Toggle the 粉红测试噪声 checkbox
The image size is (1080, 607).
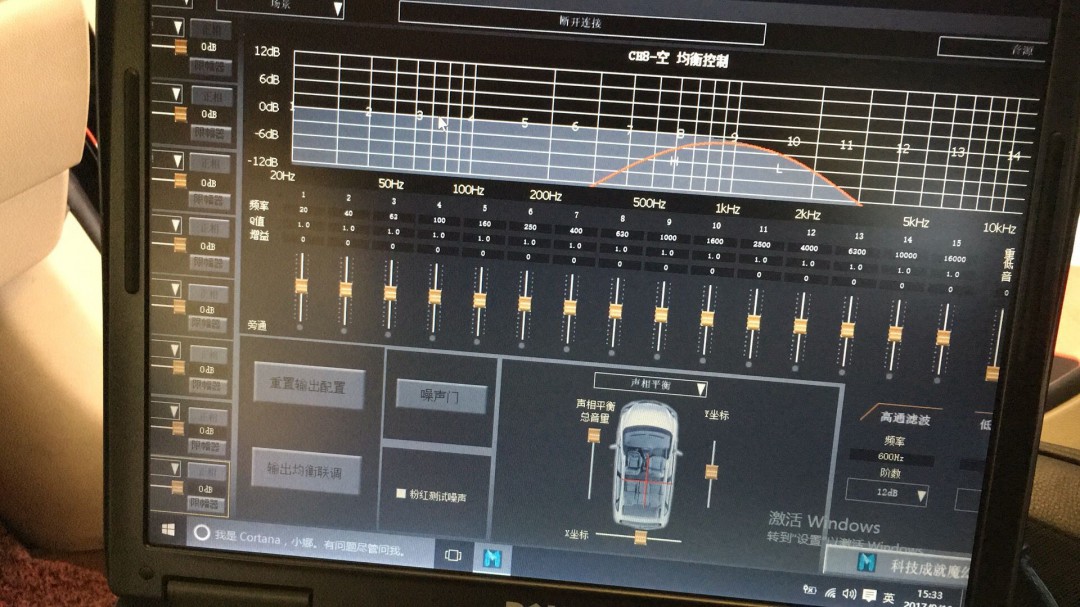400,493
